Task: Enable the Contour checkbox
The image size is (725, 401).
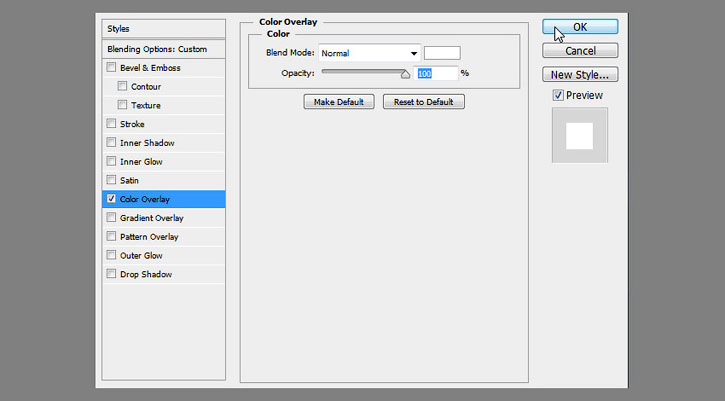Action: [122, 86]
